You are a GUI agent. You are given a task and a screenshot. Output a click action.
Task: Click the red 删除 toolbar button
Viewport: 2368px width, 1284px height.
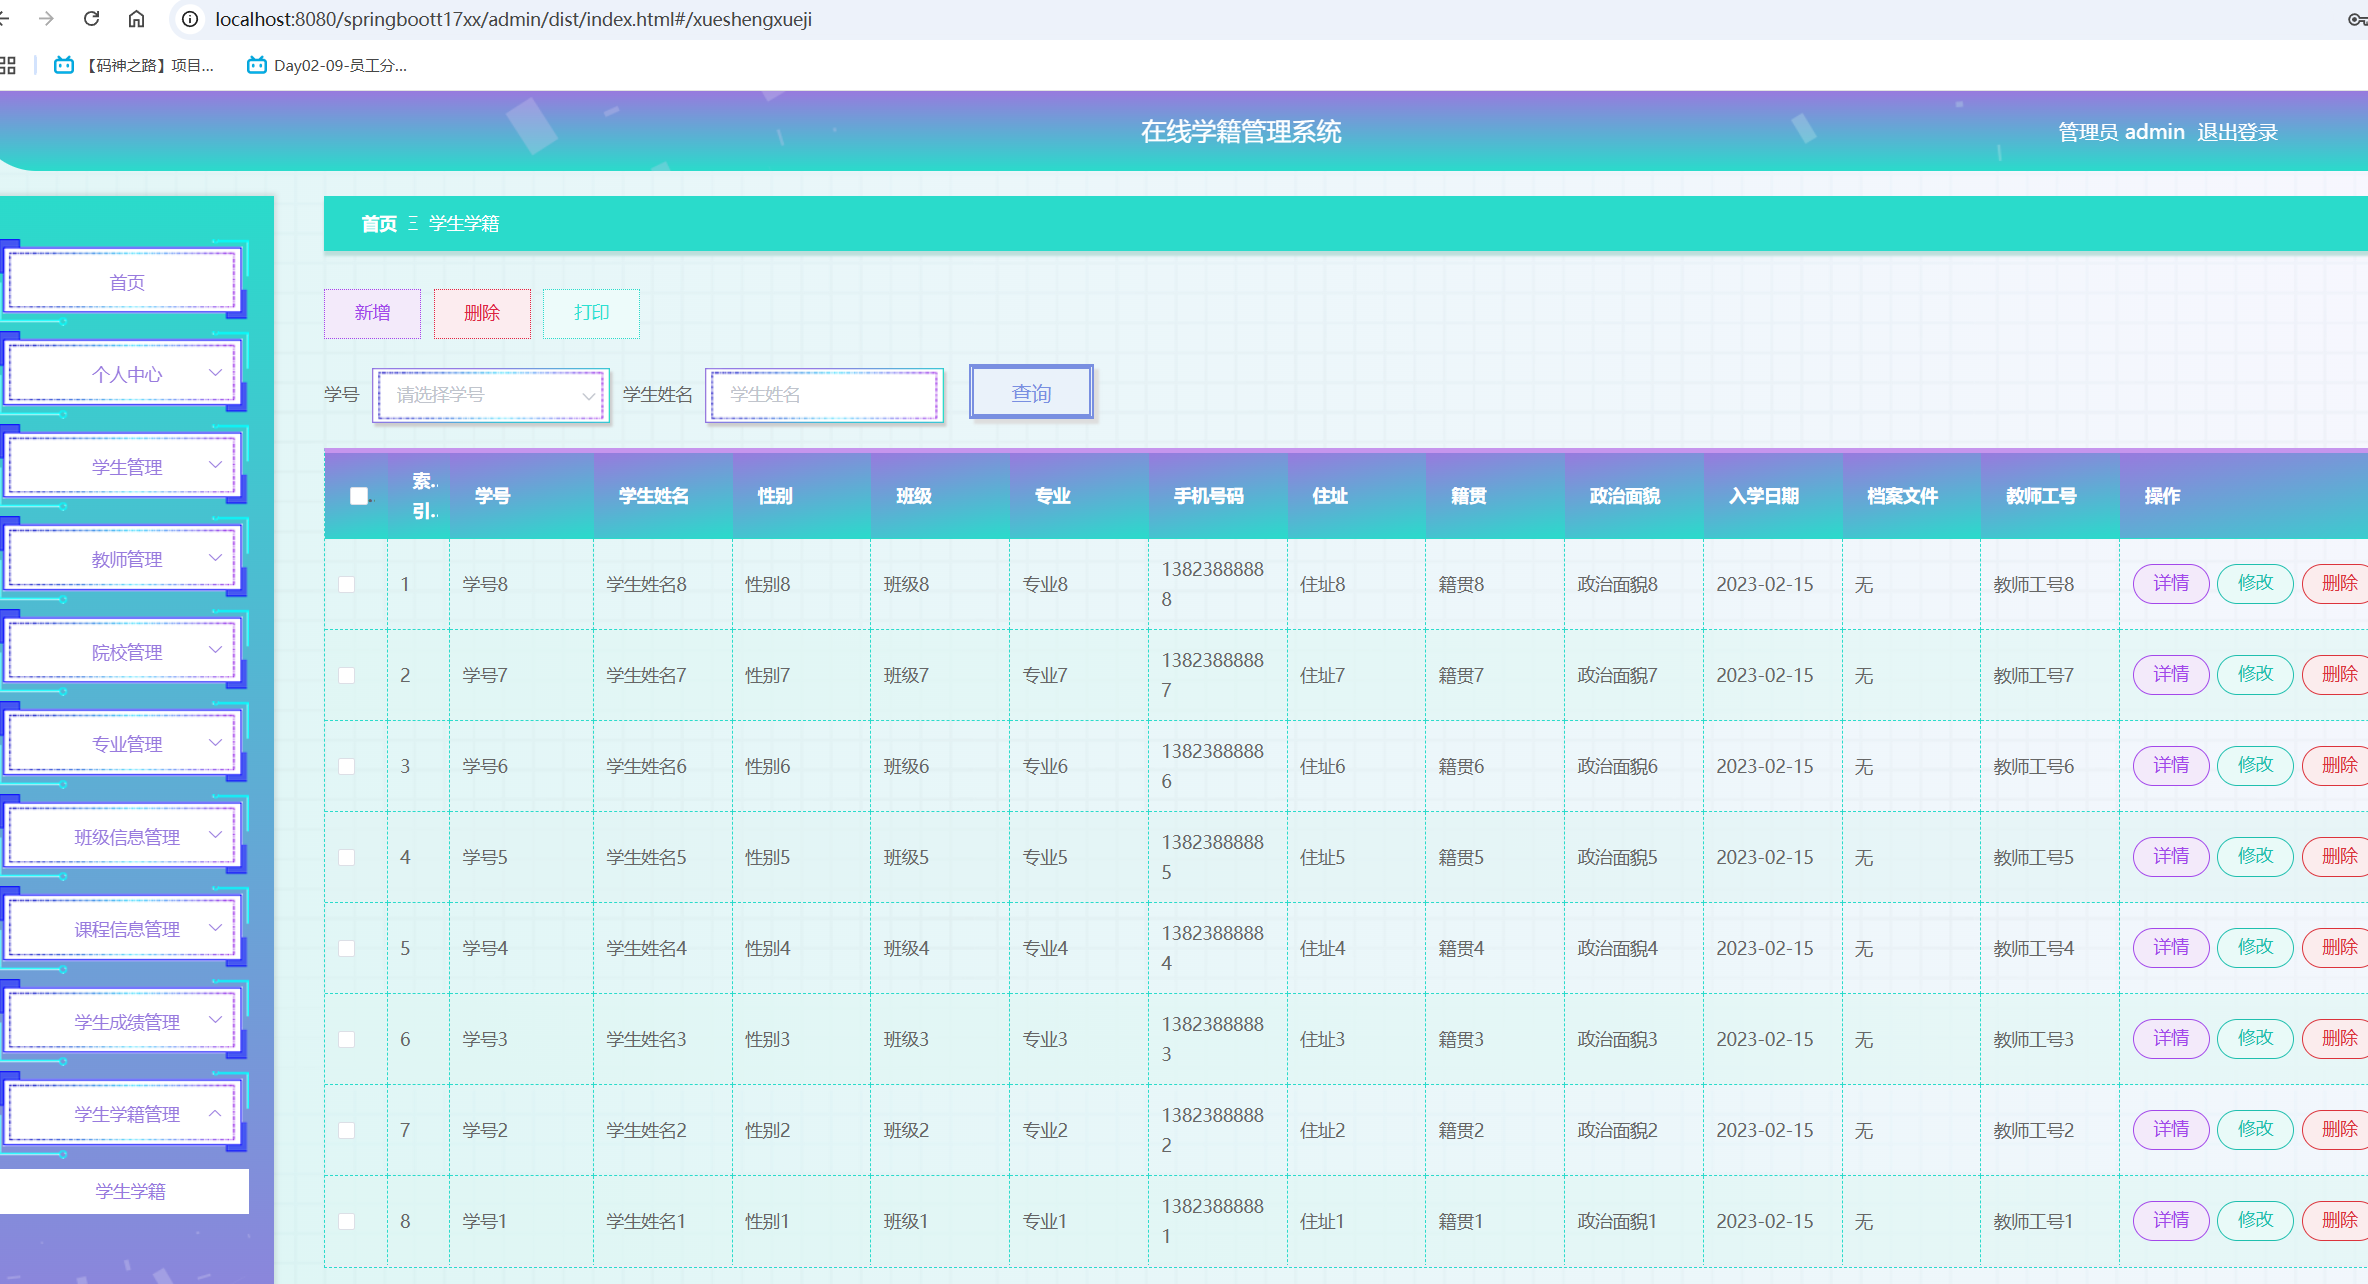(x=482, y=313)
